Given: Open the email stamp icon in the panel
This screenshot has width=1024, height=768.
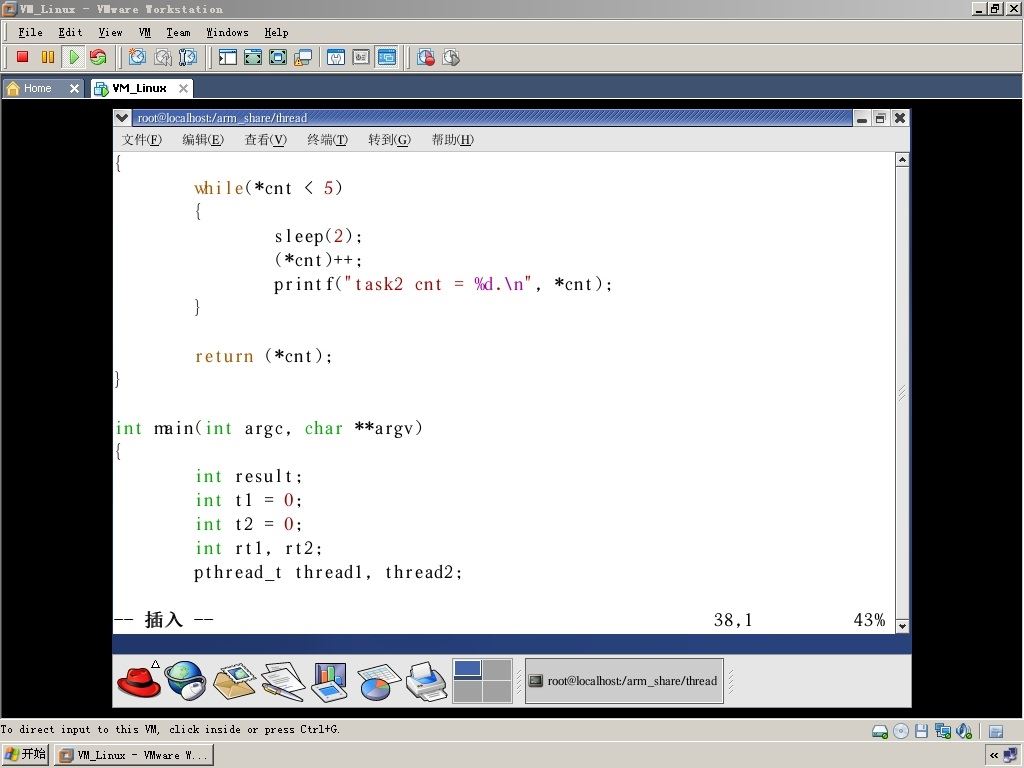Looking at the screenshot, I should (234, 680).
